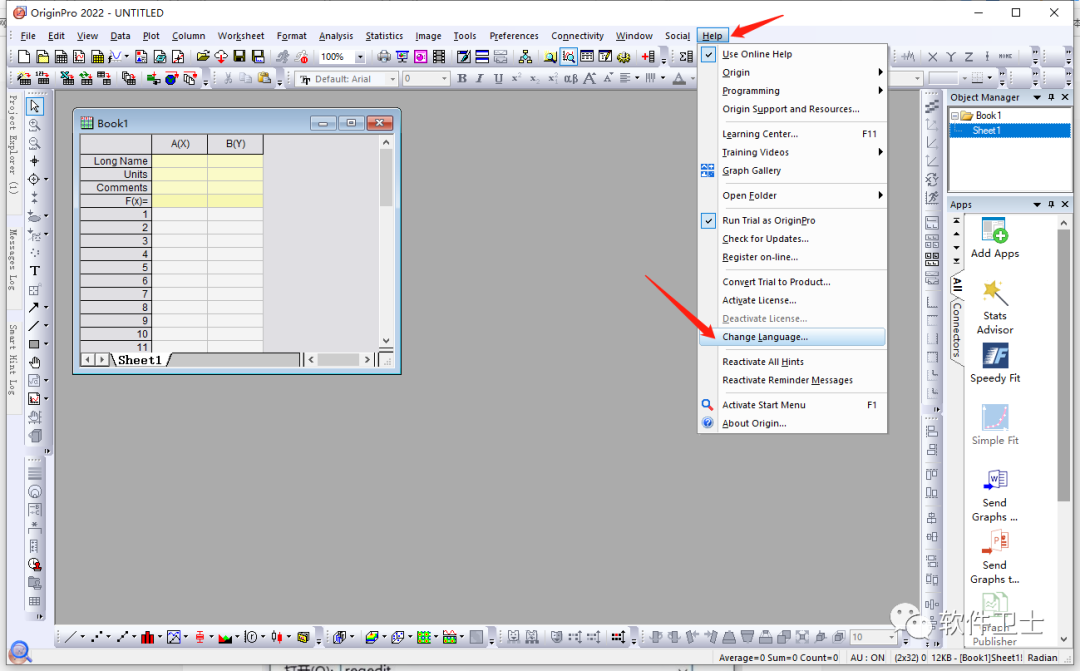Select the Rectangle drawing tool
Screen dimensions: 1080x671
tap(34, 344)
